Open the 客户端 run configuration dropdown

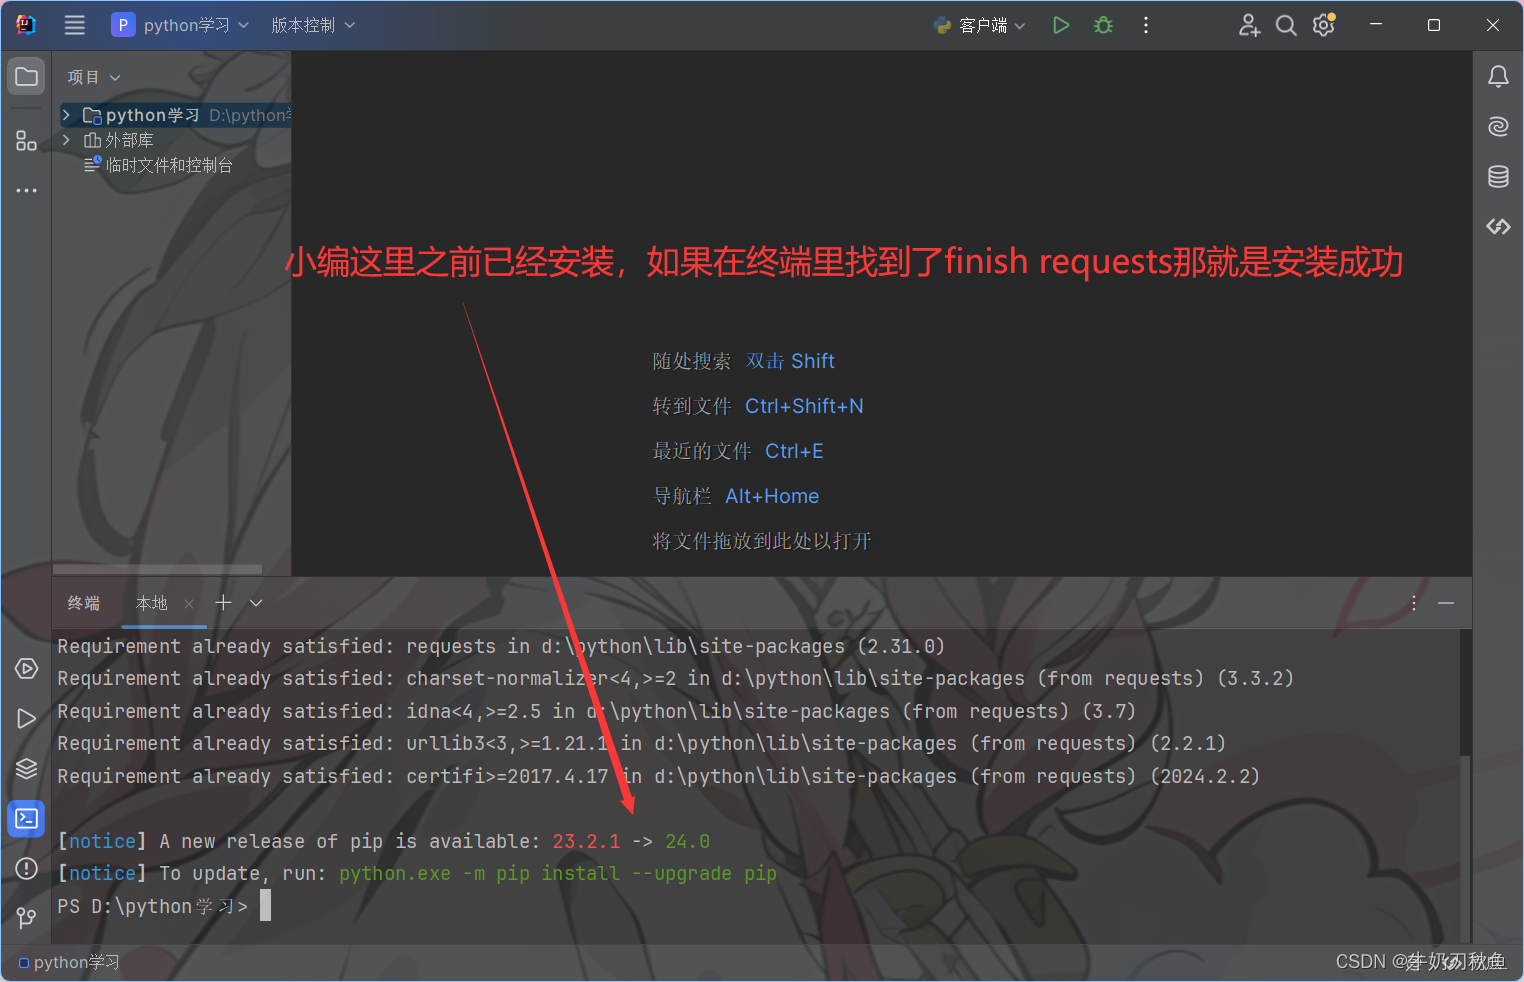click(x=979, y=25)
